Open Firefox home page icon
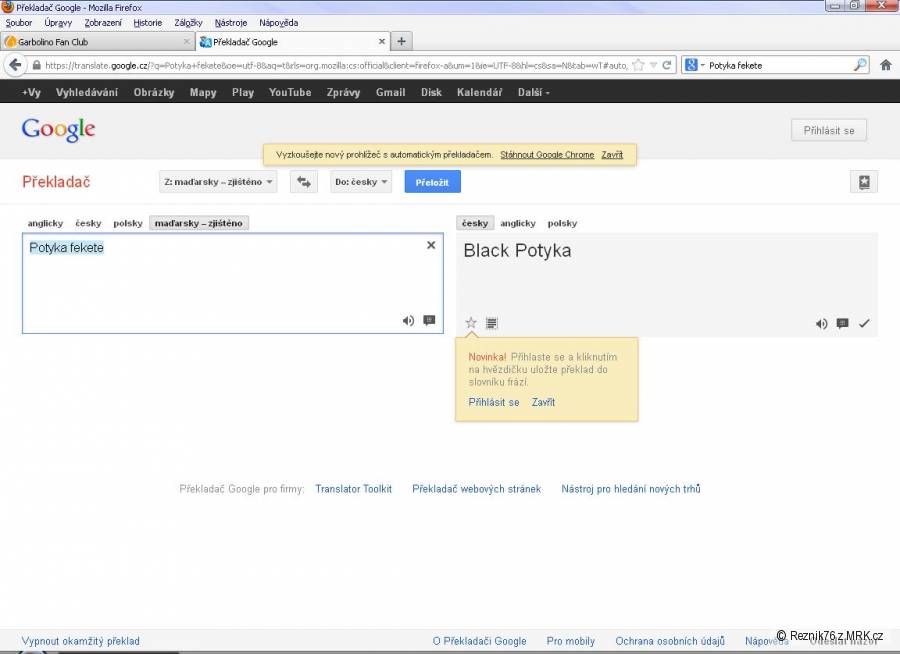Image resolution: width=900 pixels, height=654 pixels. coord(886,65)
